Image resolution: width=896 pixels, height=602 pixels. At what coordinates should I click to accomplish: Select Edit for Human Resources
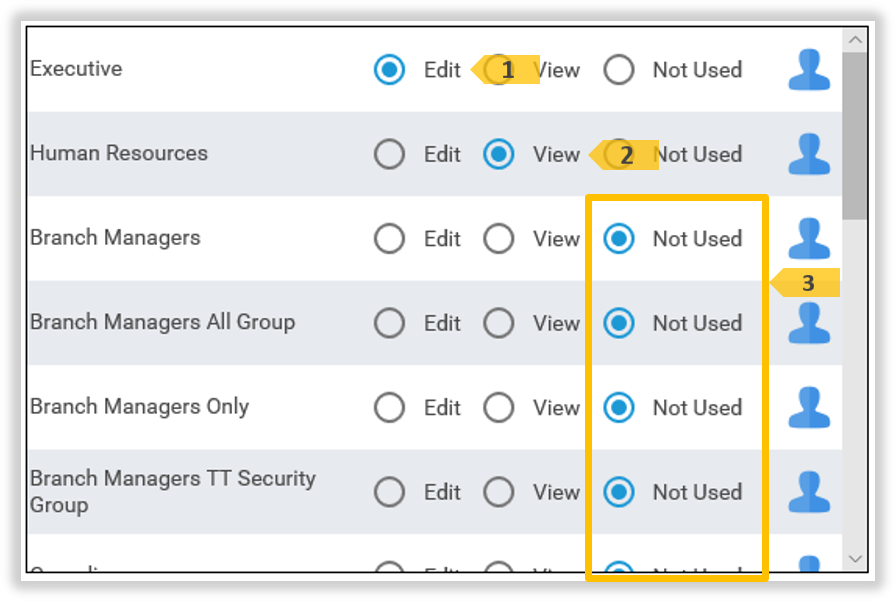point(390,154)
